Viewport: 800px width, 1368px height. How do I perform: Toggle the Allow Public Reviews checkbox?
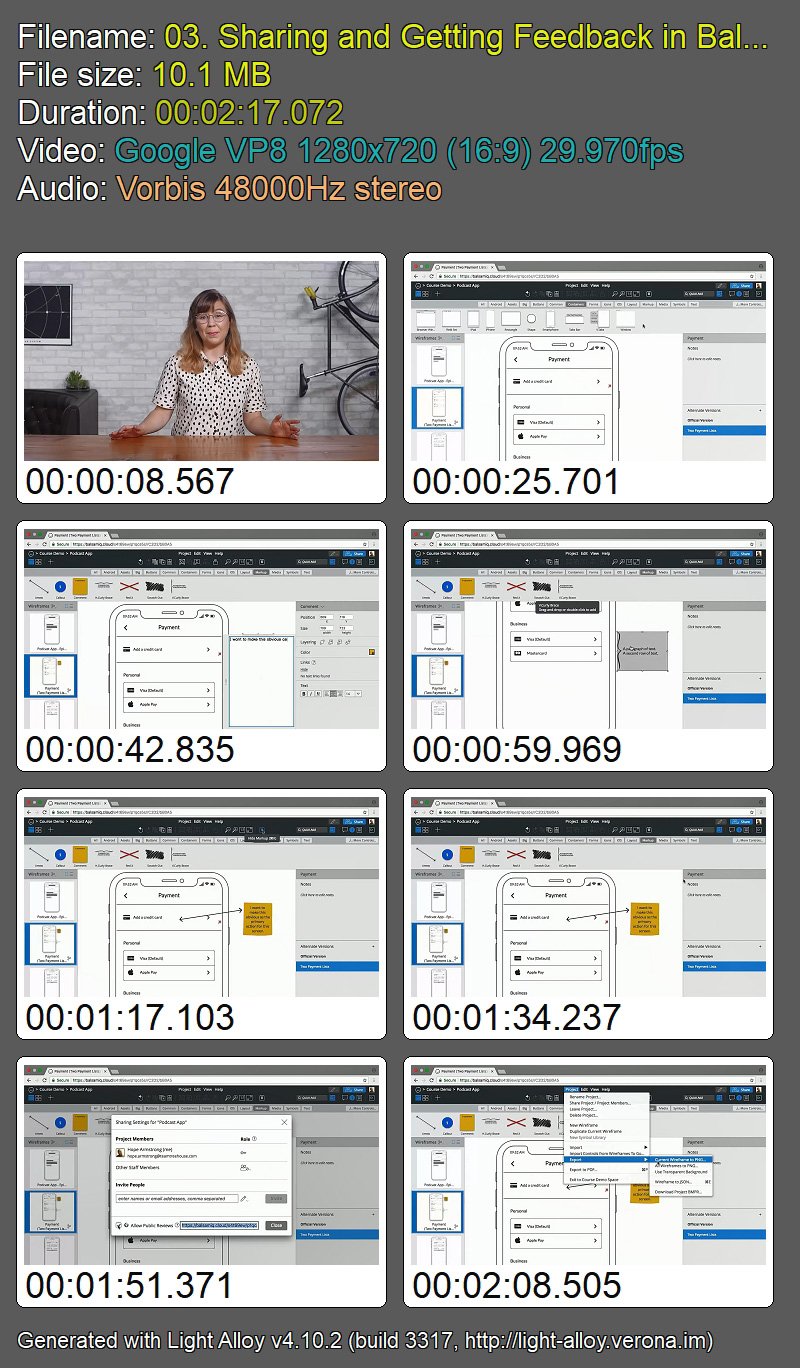pos(118,1225)
